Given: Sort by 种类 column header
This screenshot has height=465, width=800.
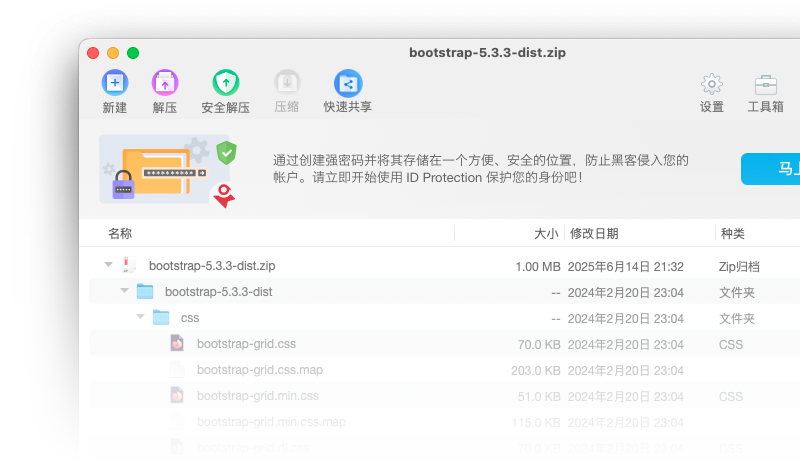Looking at the screenshot, I should tap(733, 234).
